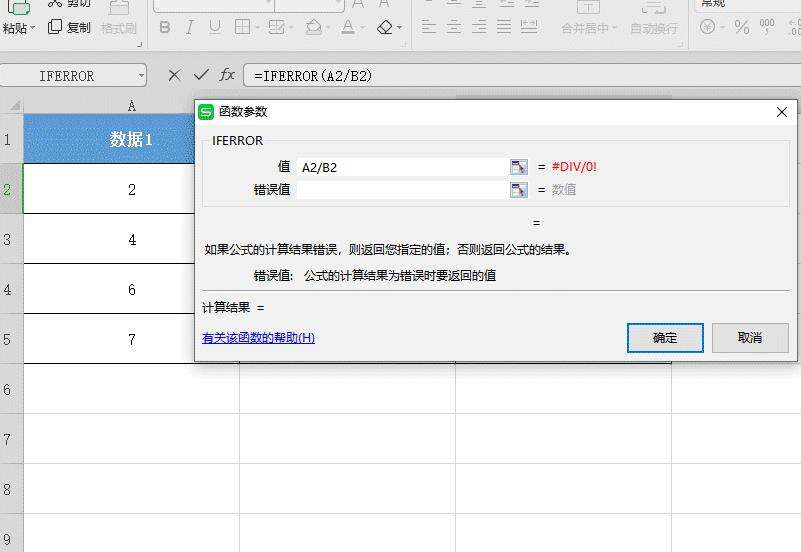
Task: Click the confirm formula checkmark icon
Action: pos(201,75)
